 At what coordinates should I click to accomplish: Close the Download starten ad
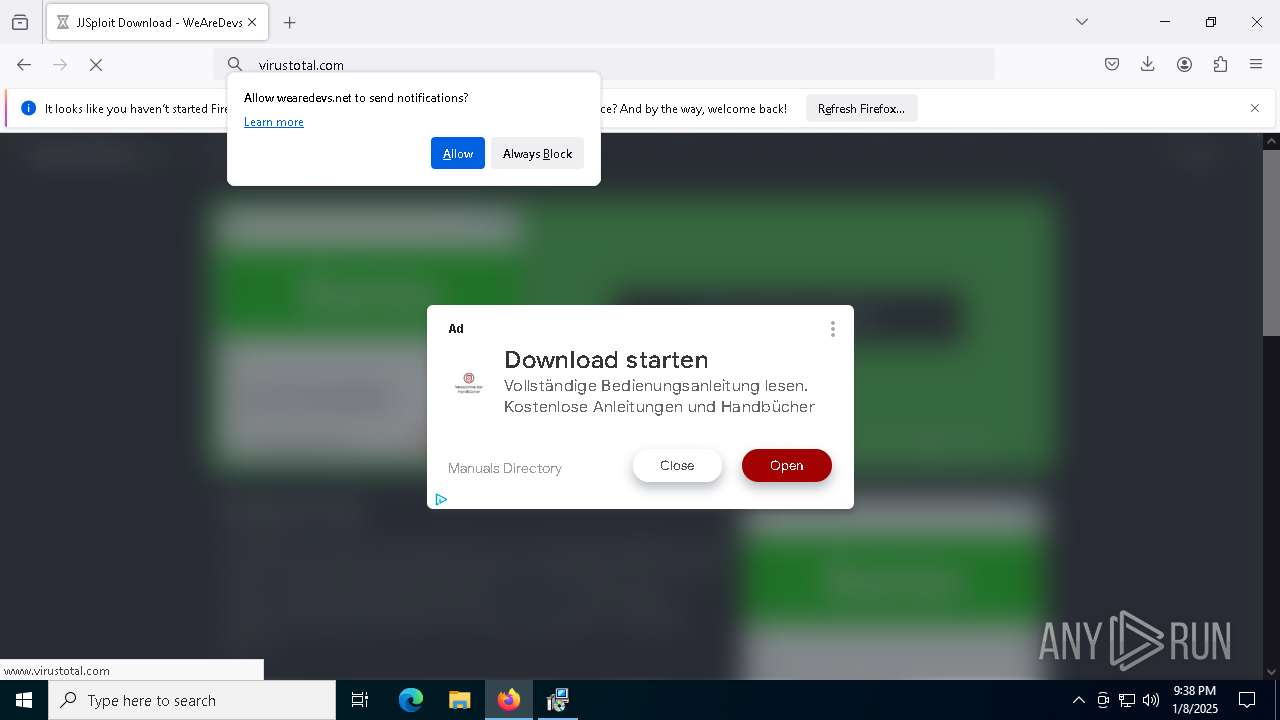click(677, 465)
